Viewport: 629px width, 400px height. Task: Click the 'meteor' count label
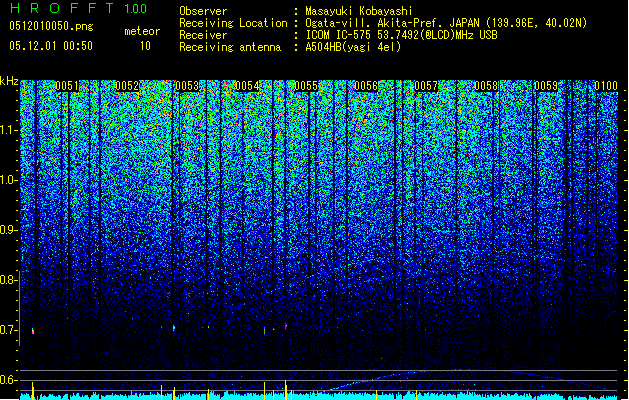point(142,31)
